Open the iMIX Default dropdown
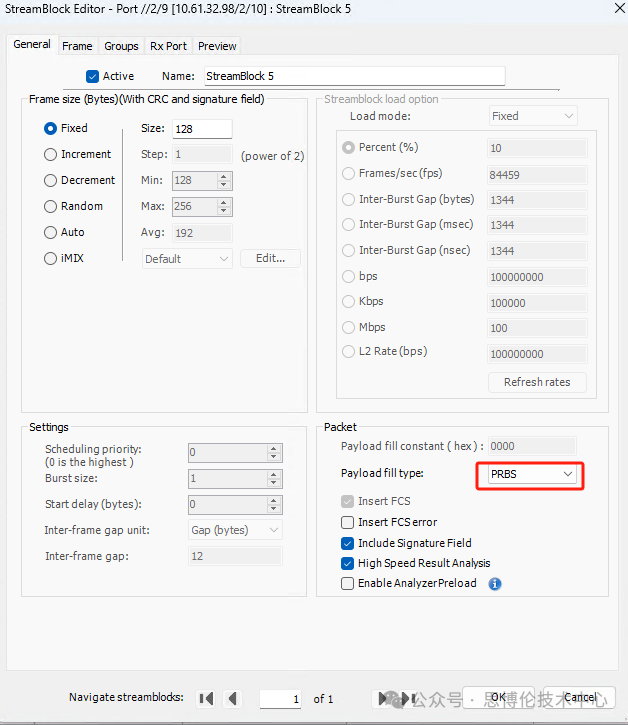Image resolution: width=628 pixels, height=725 pixels. pyautogui.click(x=186, y=258)
